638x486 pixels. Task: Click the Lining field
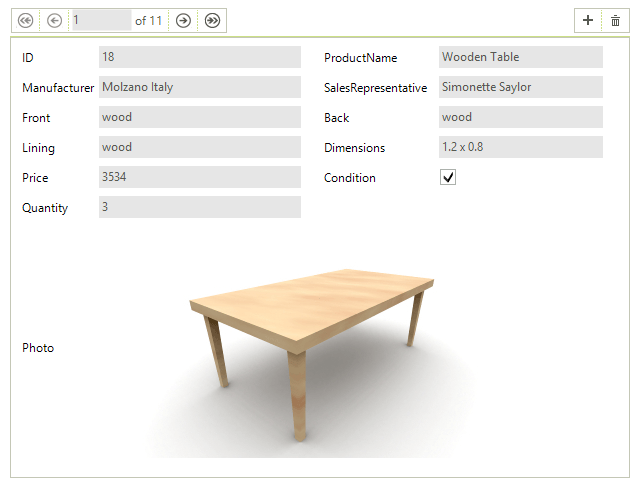point(199,147)
